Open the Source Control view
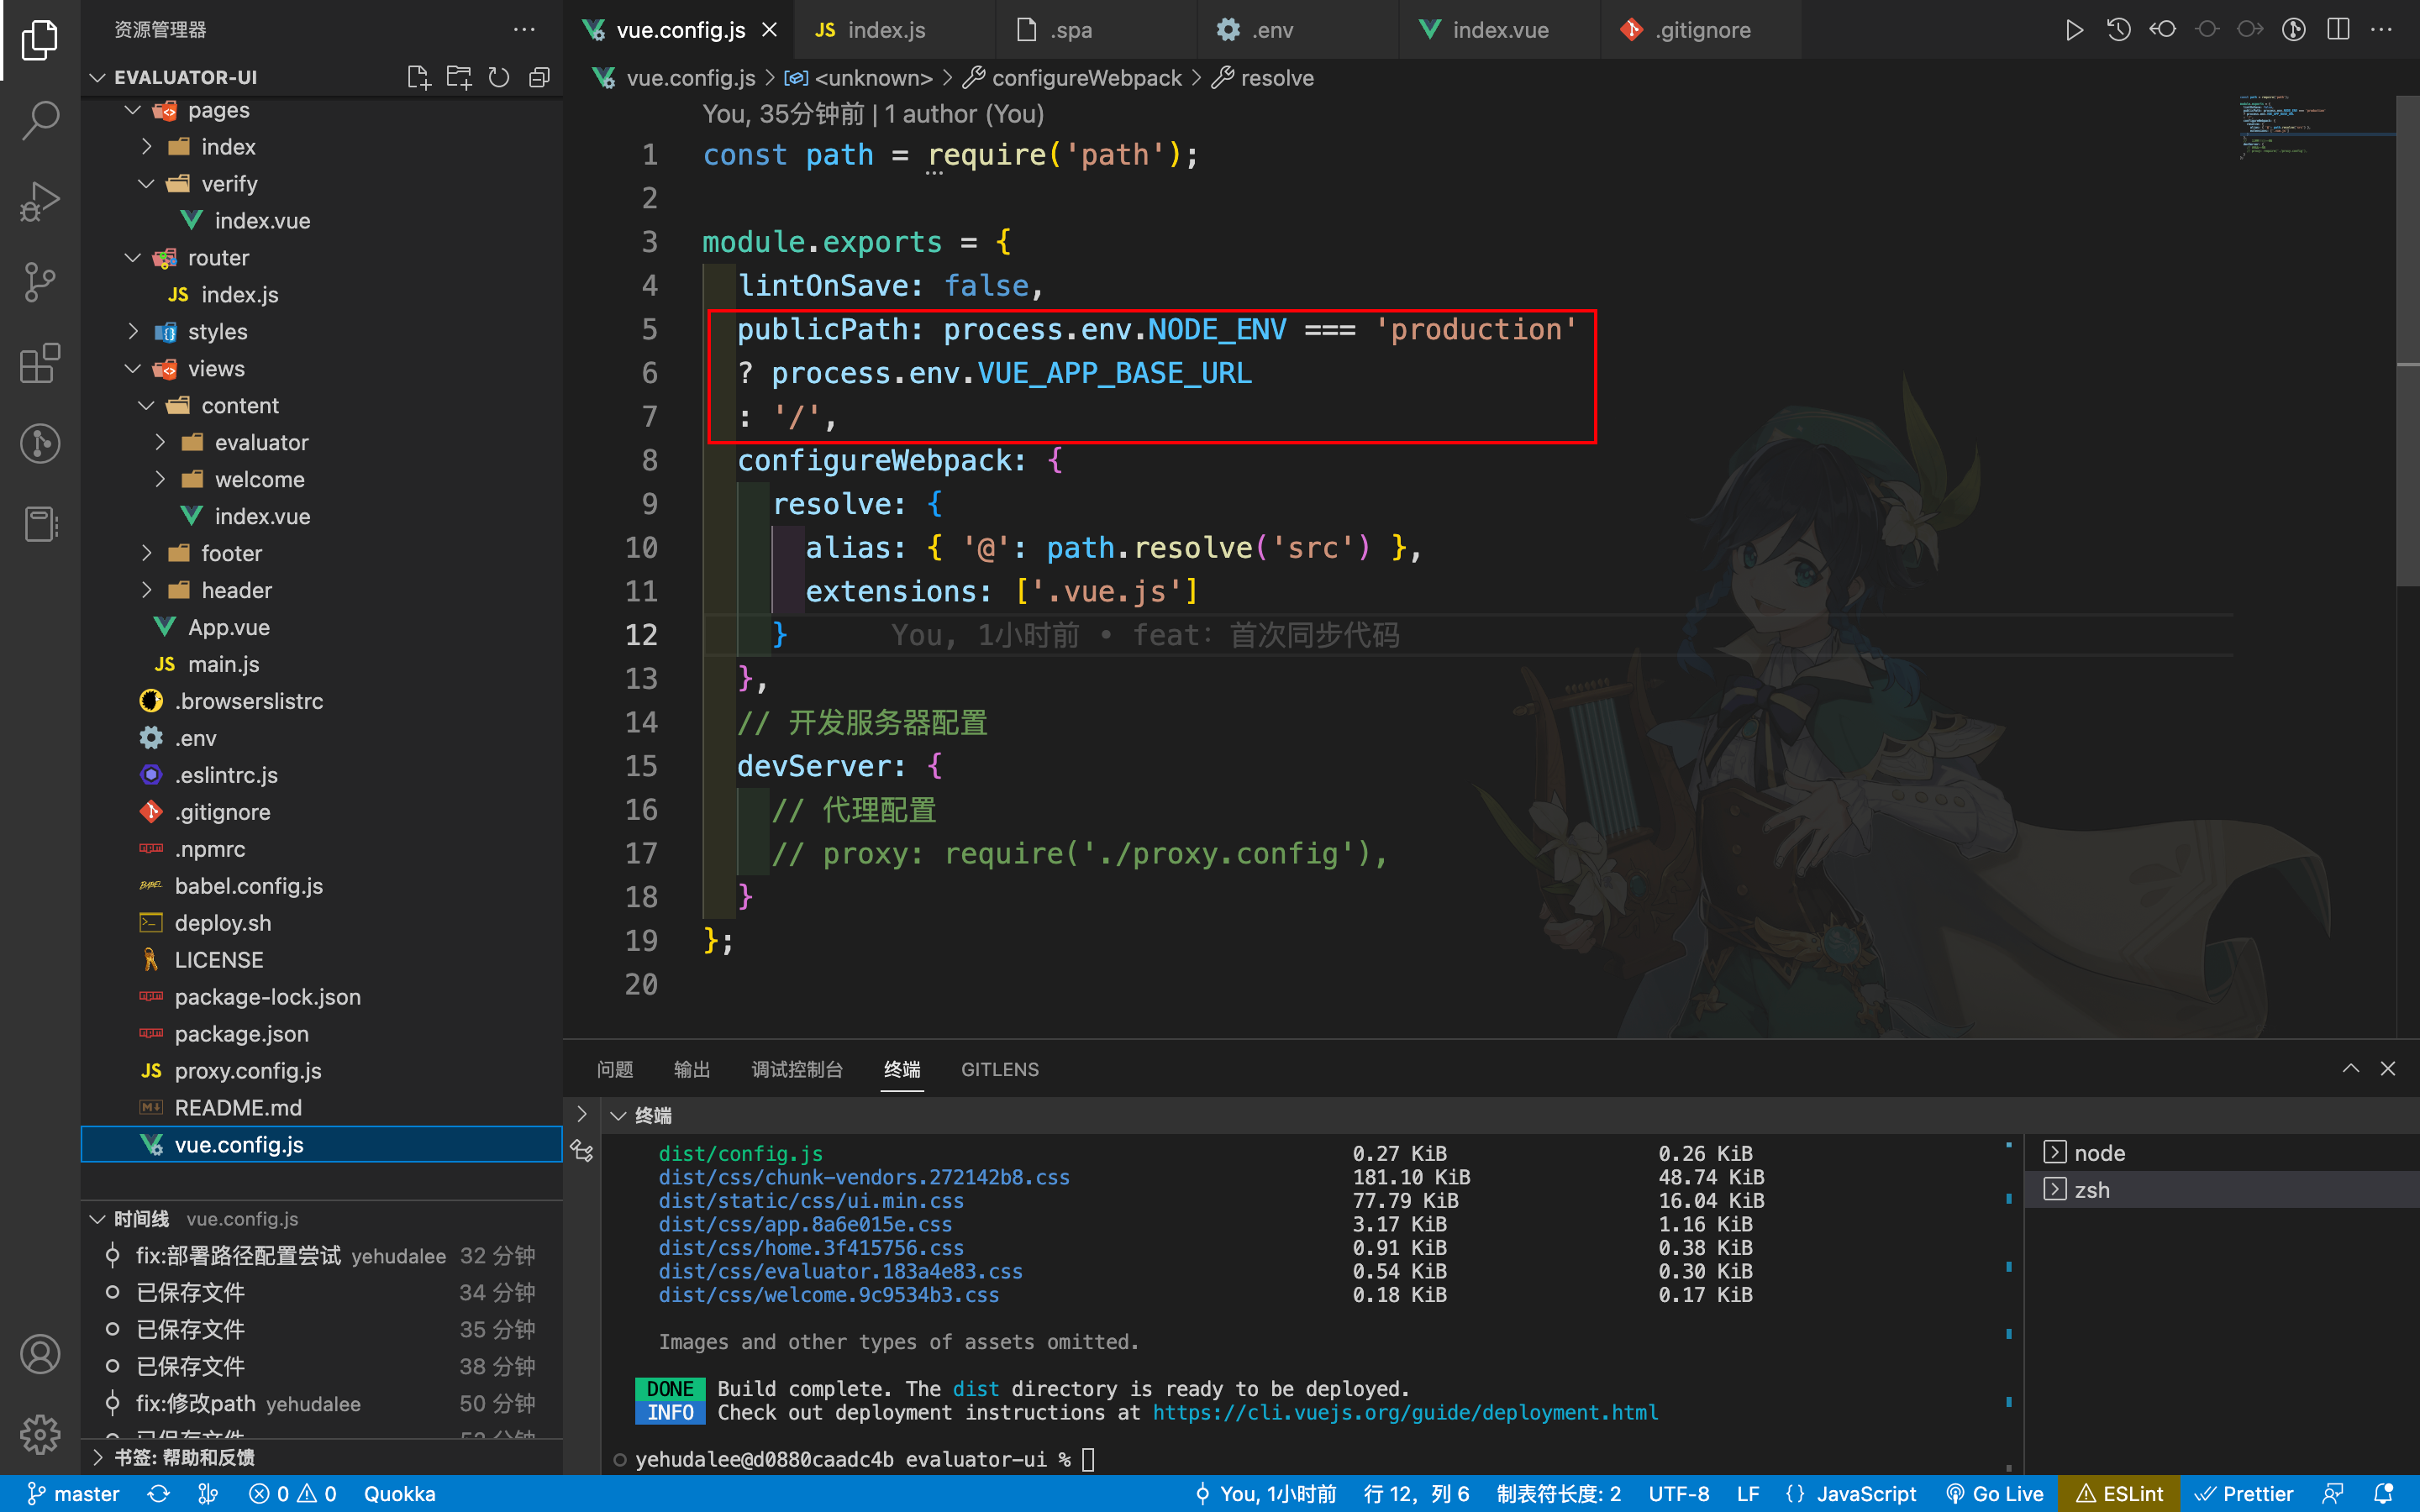The height and width of the screenshot is (1512, 2420). tap(40, 282)
